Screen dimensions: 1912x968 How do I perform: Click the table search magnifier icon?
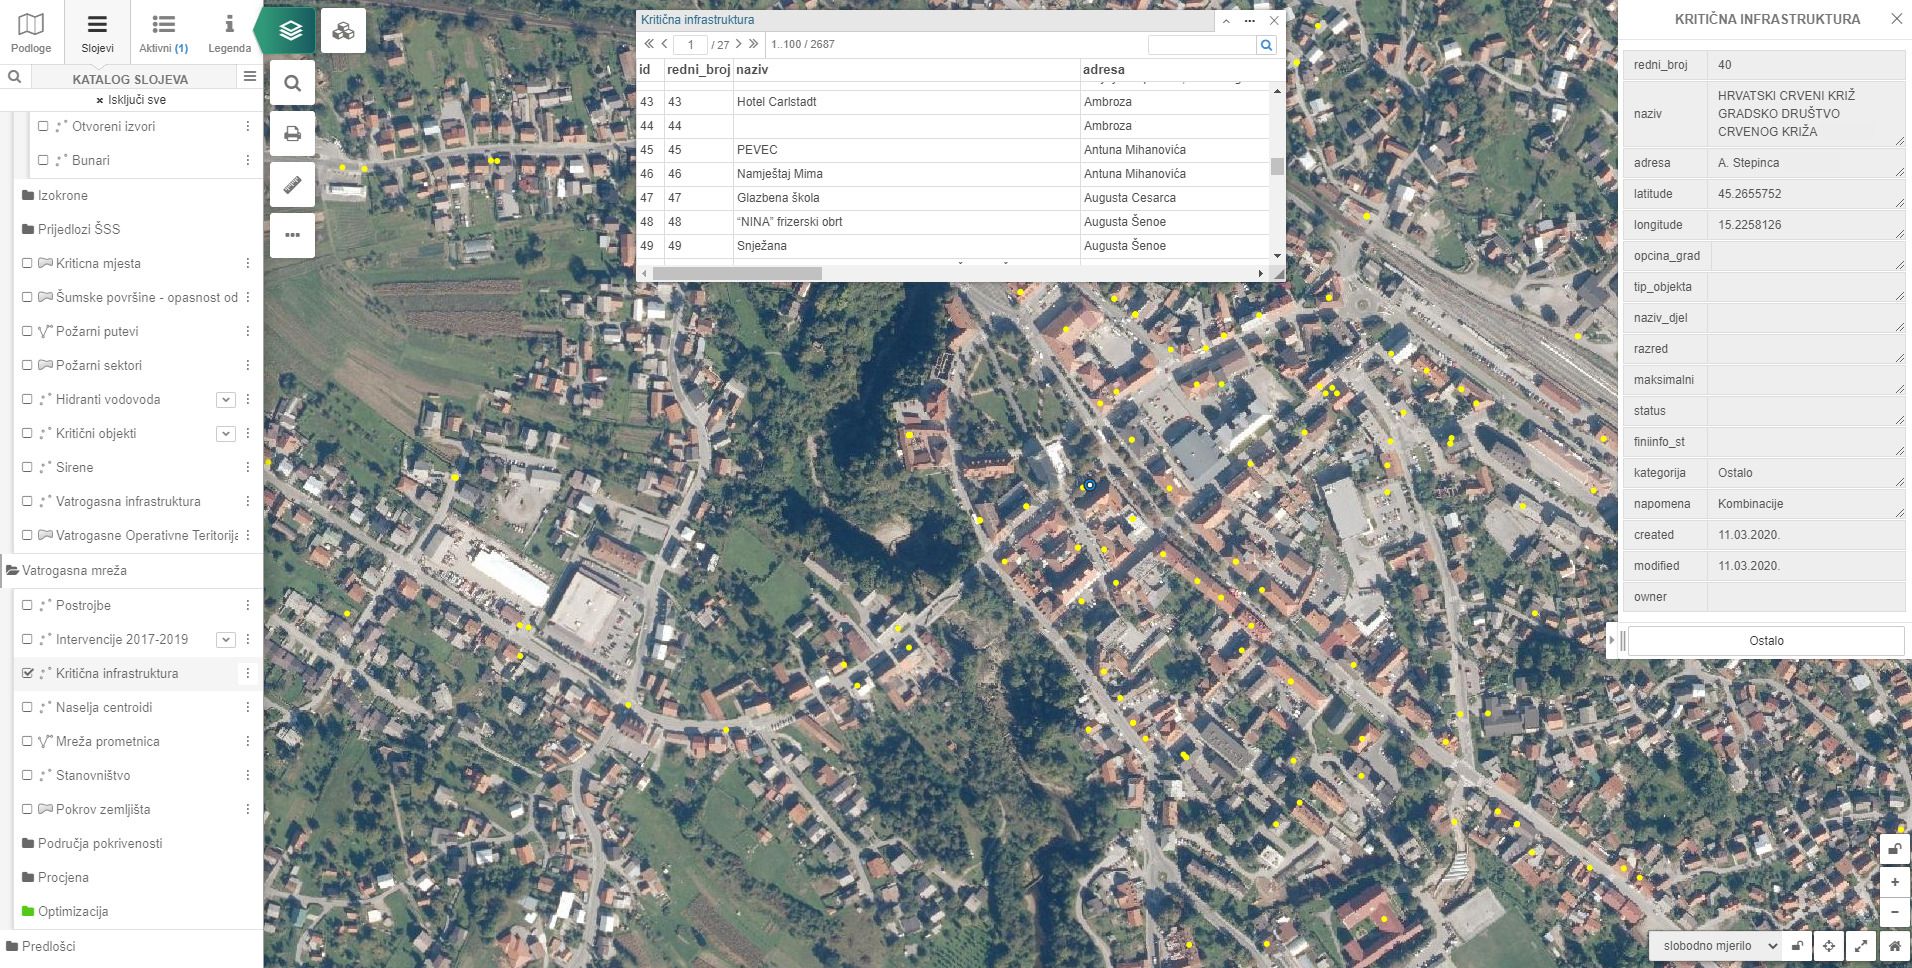(1266, 45)
